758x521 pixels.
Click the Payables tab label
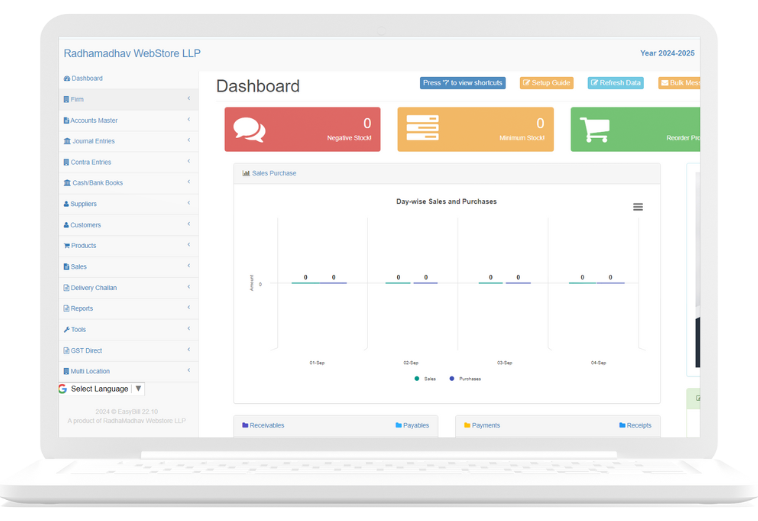(416, 425)
